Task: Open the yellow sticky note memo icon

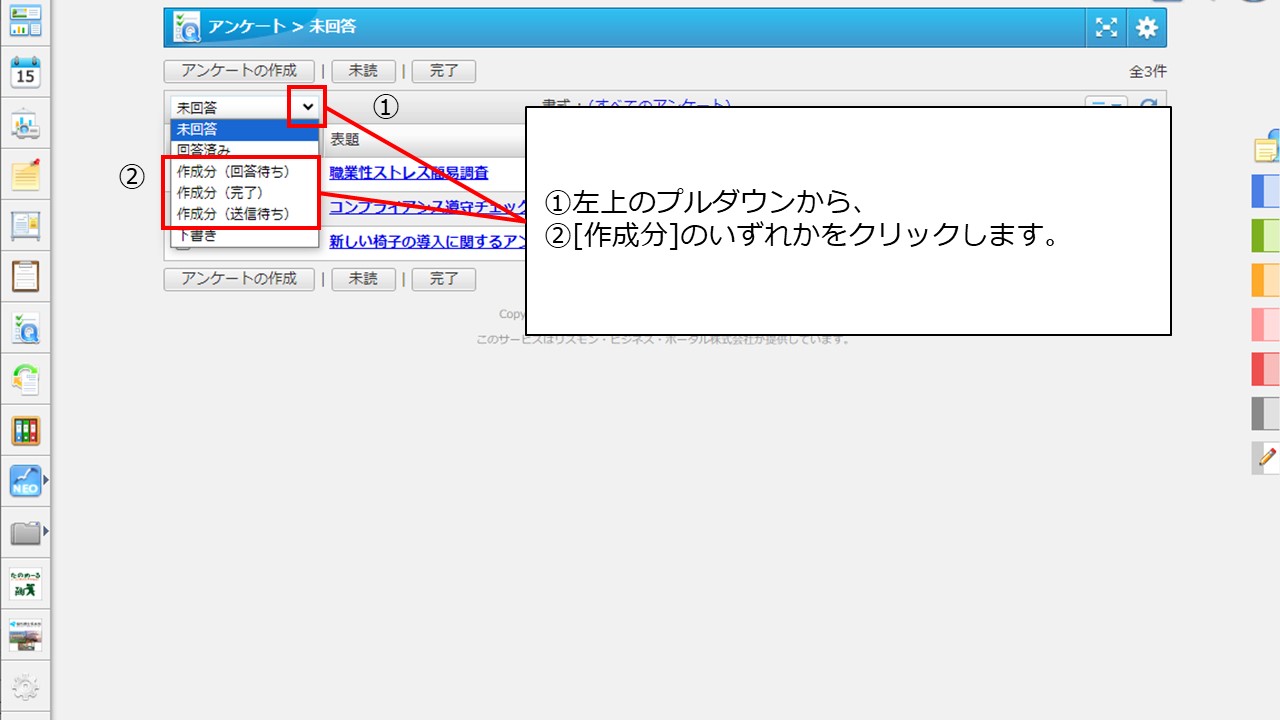Action: (25, 175)
